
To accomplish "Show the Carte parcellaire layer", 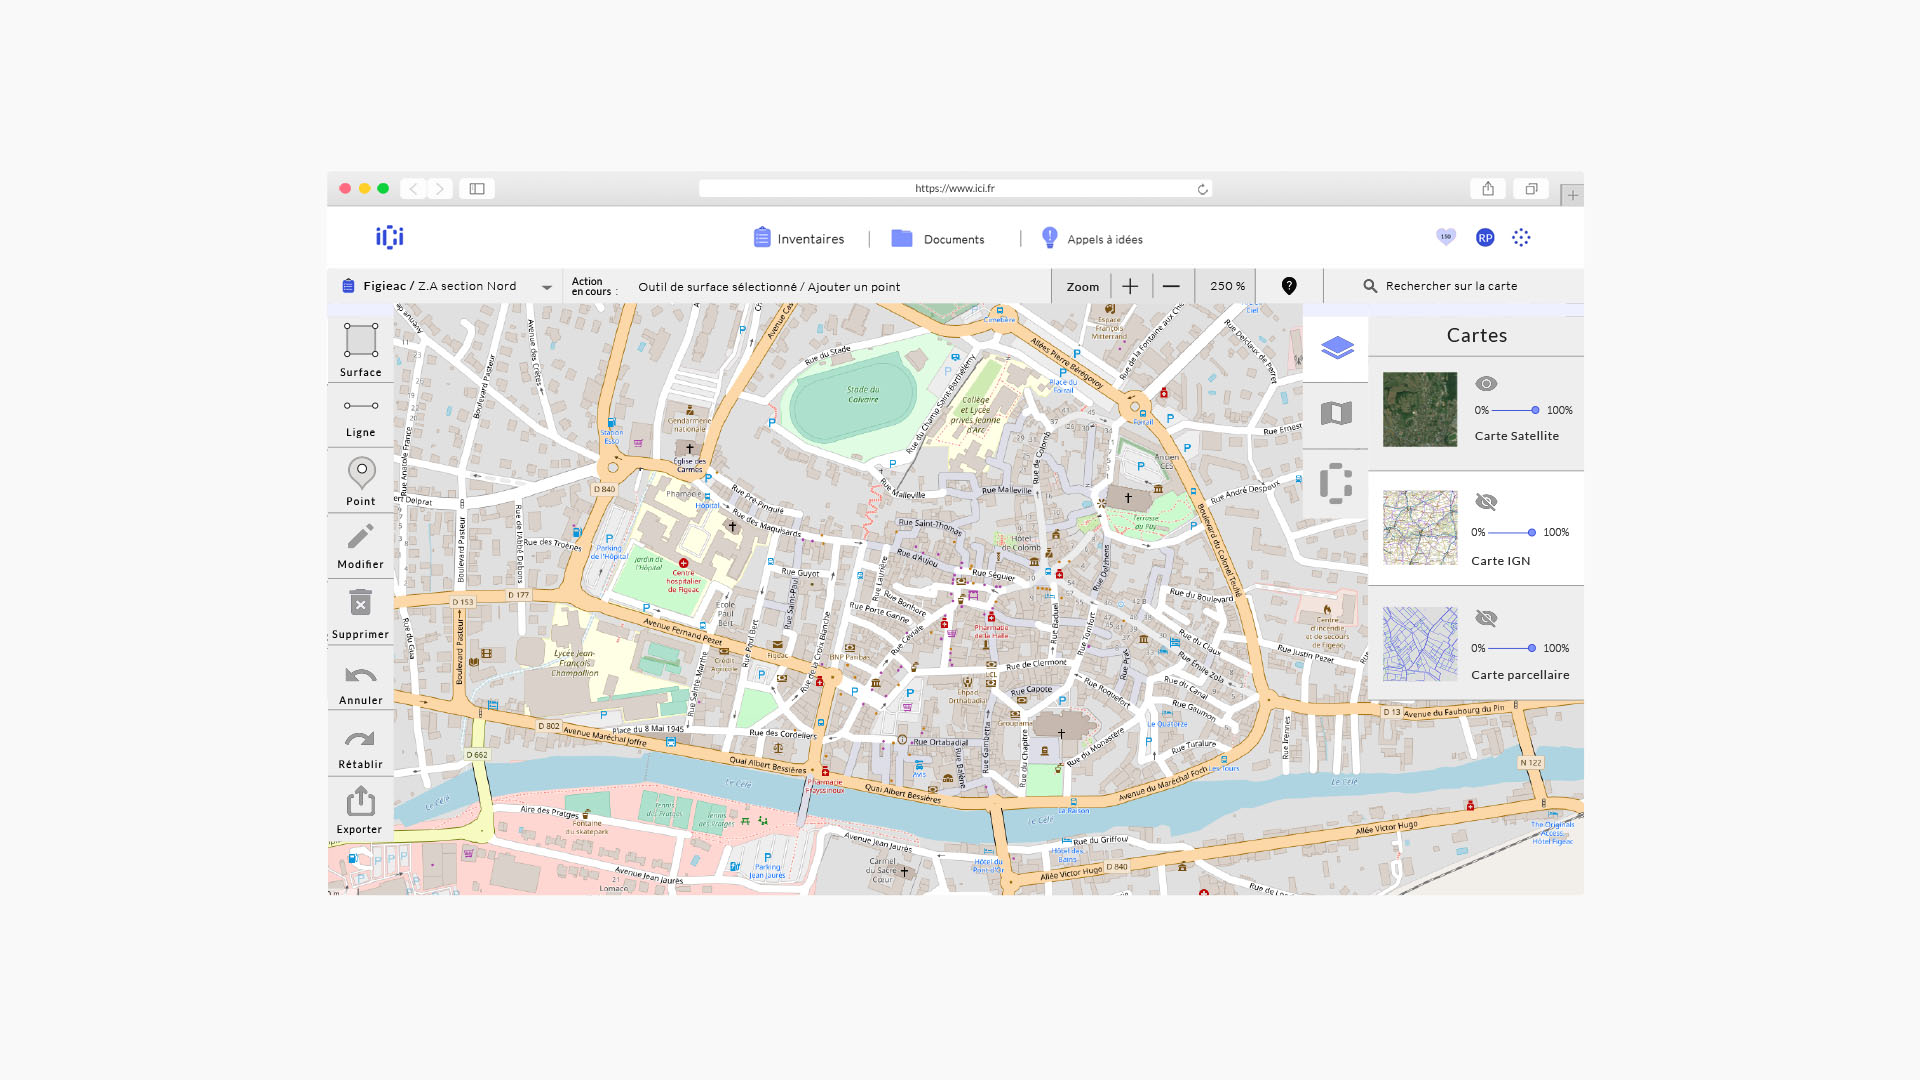I will tap(1486, 618).
